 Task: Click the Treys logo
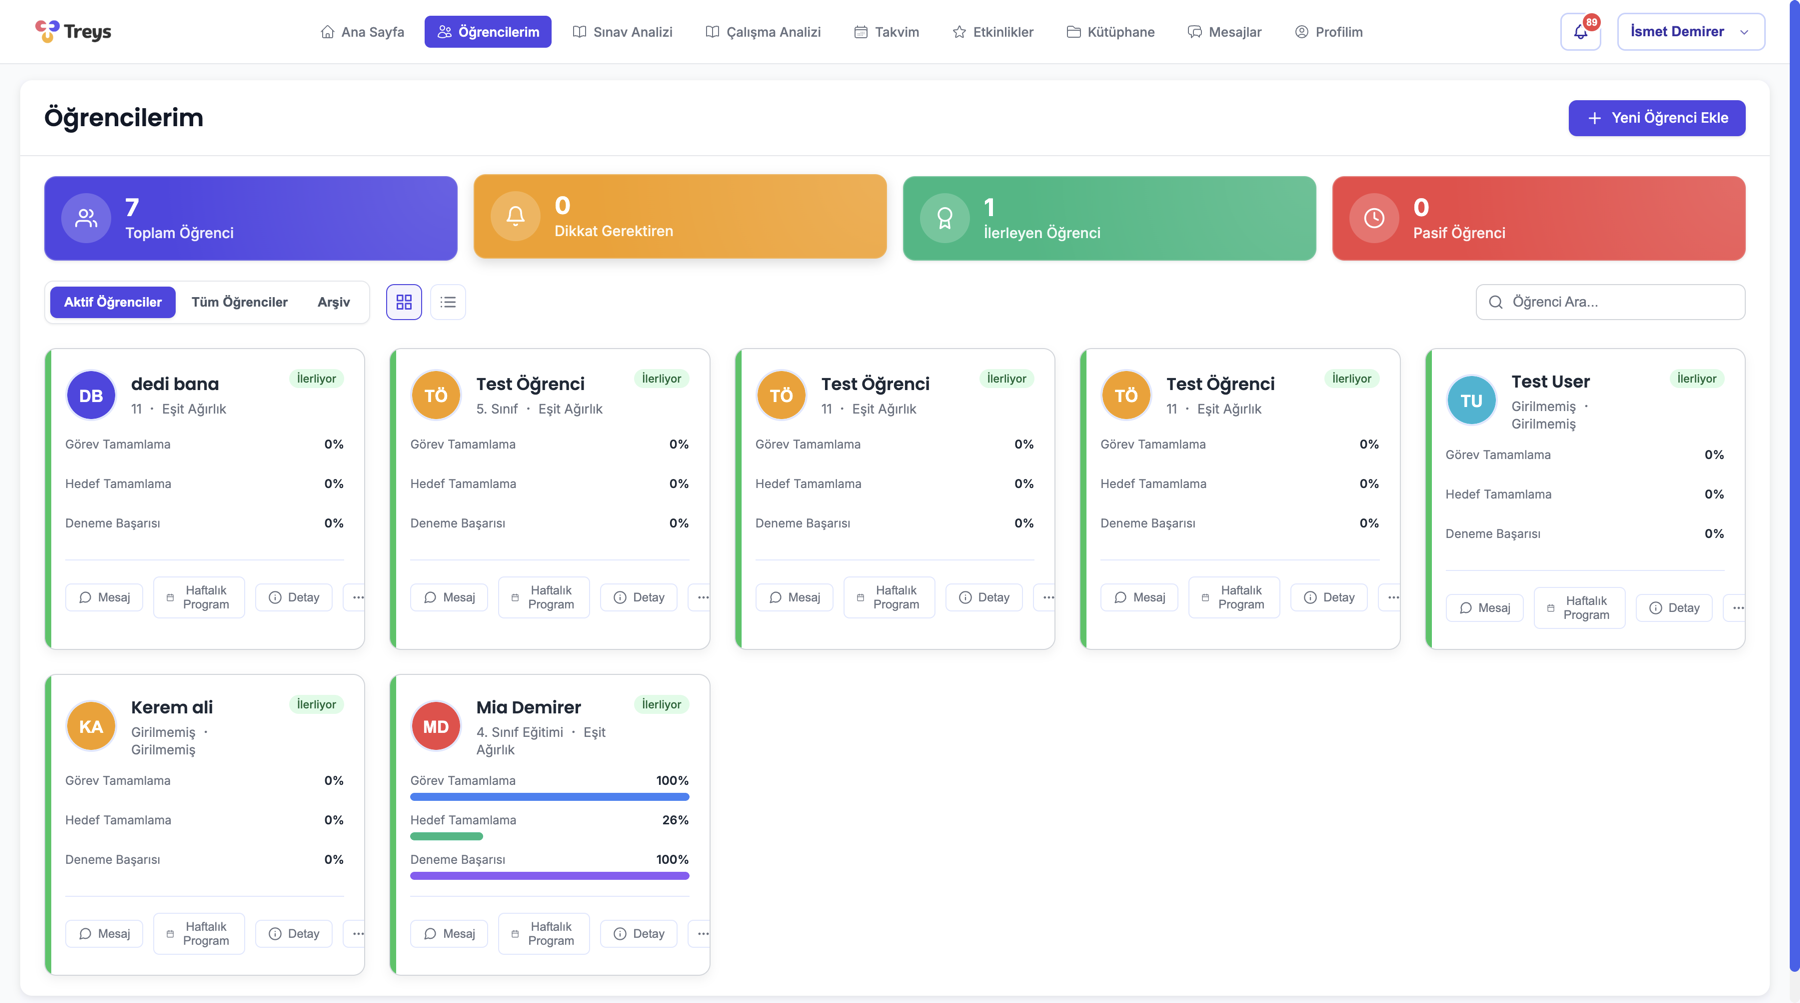73,31
